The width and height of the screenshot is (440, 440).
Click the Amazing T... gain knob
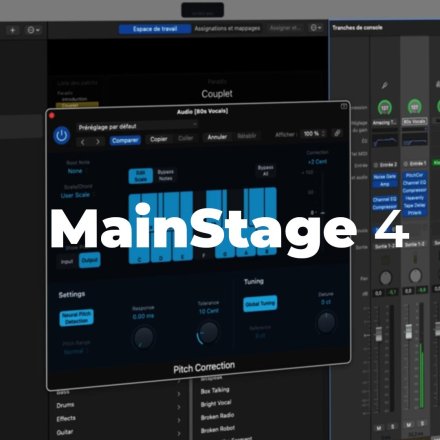pos(385,108)
